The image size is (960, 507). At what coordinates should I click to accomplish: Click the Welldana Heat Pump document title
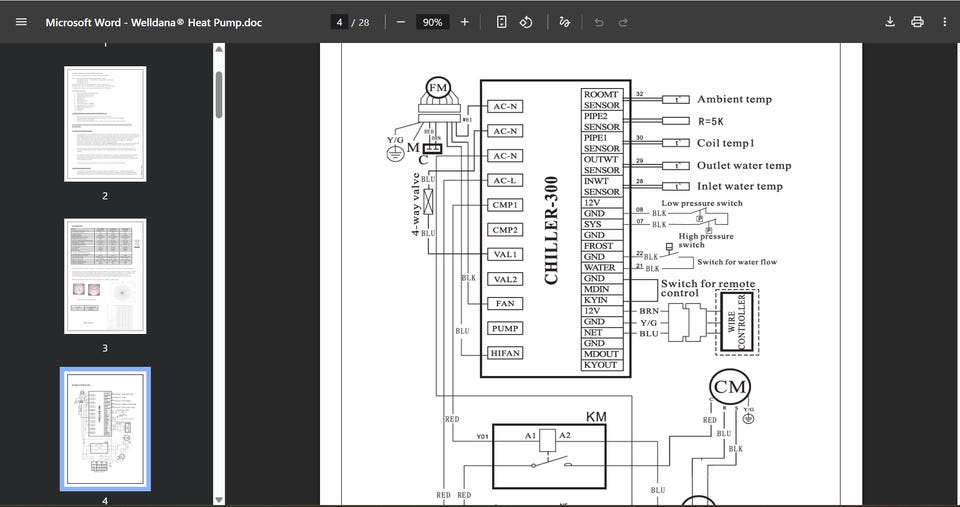[153, 22]
